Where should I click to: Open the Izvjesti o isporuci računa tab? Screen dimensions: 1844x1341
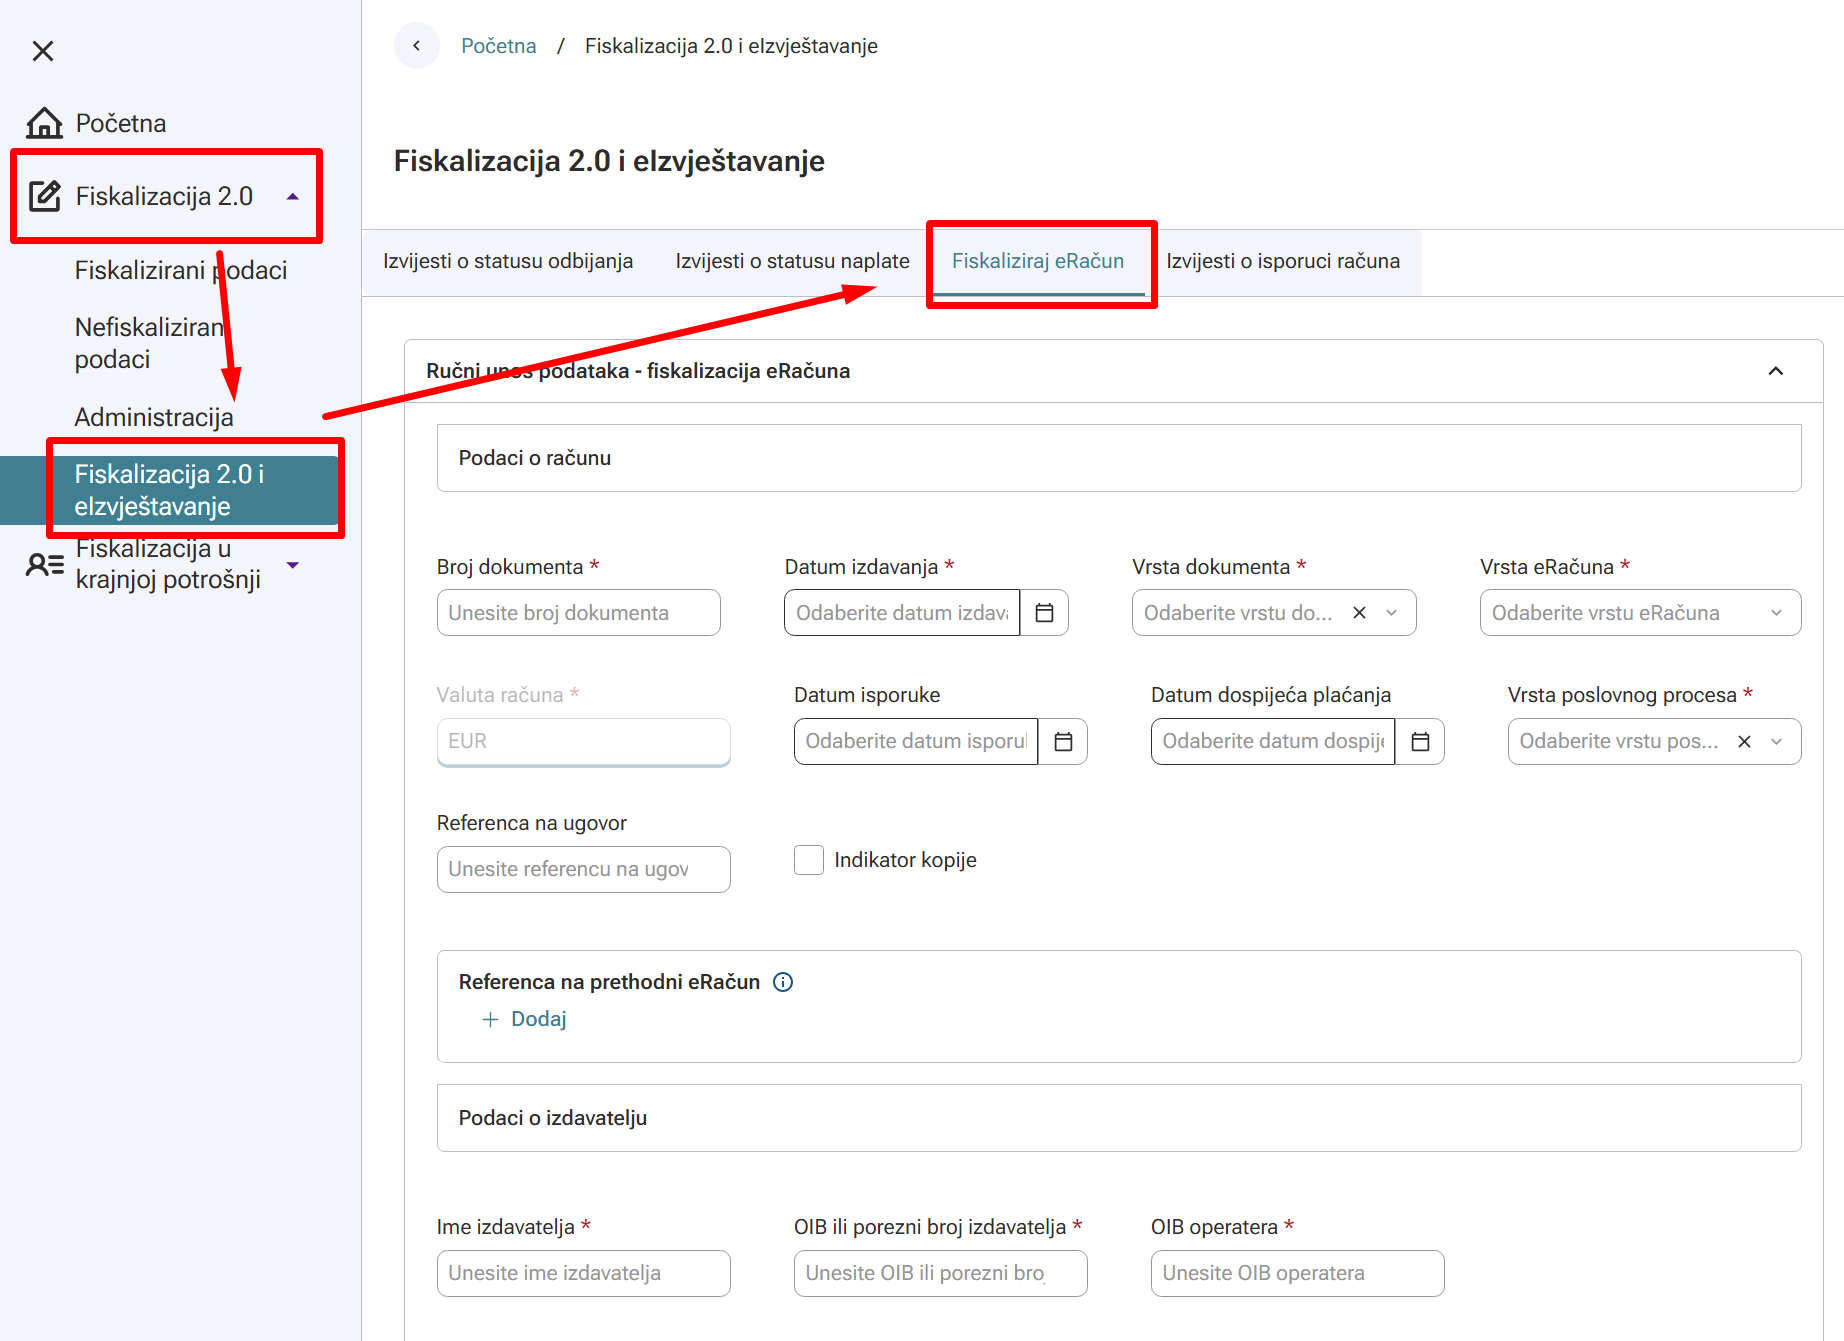pyautogui.click(x=1283, y=261)
